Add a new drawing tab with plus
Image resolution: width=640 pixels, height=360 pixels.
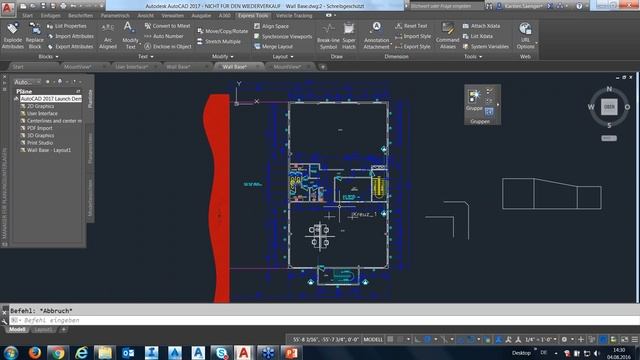pyautogui.click(x=322, y=67)
